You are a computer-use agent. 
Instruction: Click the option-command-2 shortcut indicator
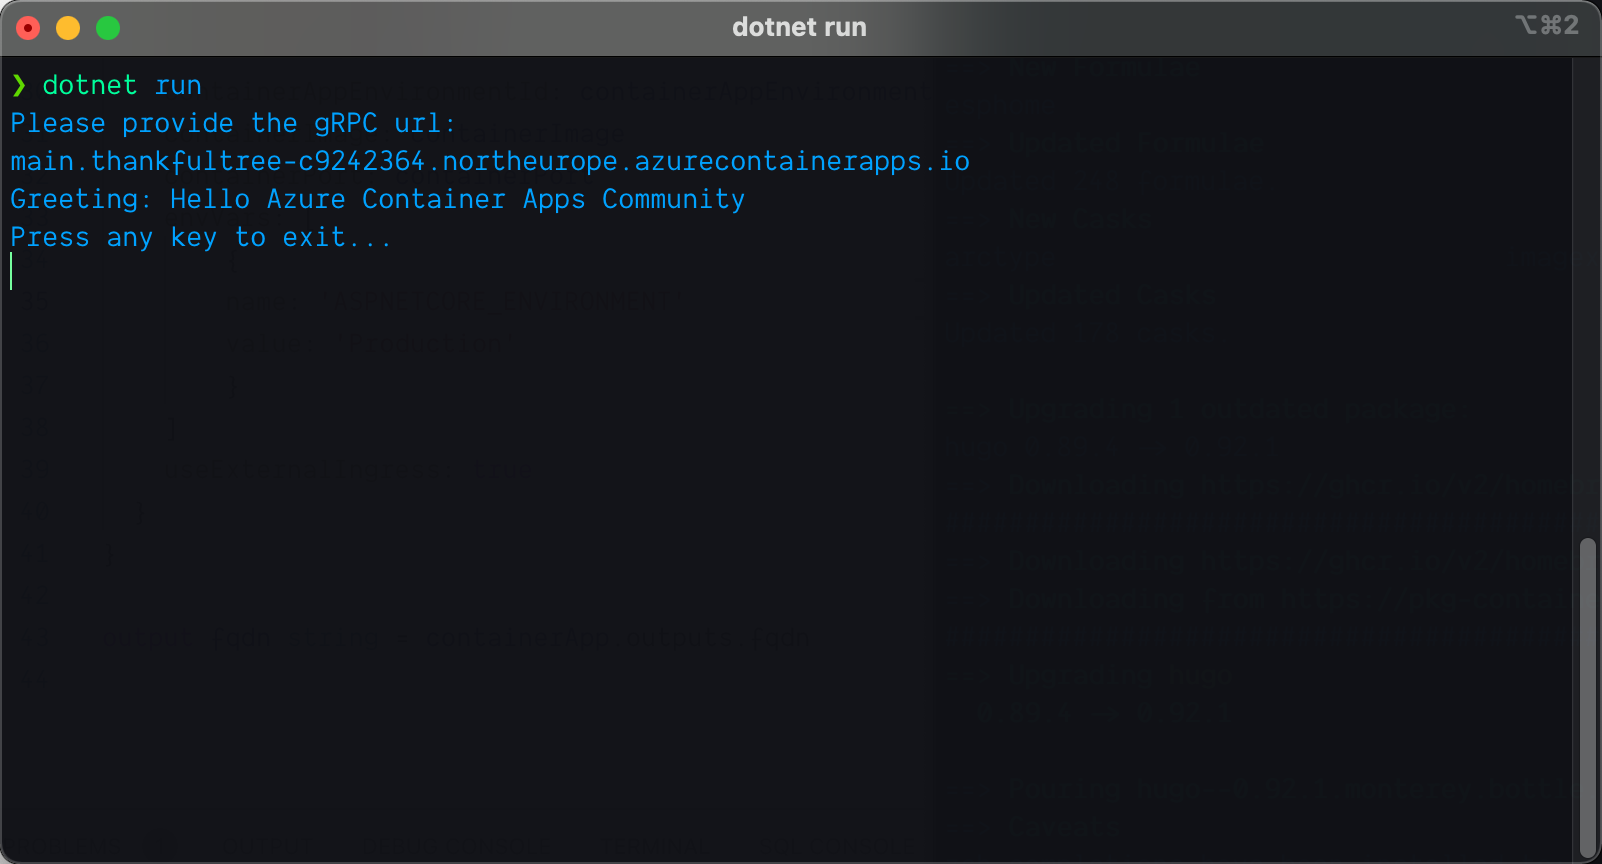(1546, 26)
